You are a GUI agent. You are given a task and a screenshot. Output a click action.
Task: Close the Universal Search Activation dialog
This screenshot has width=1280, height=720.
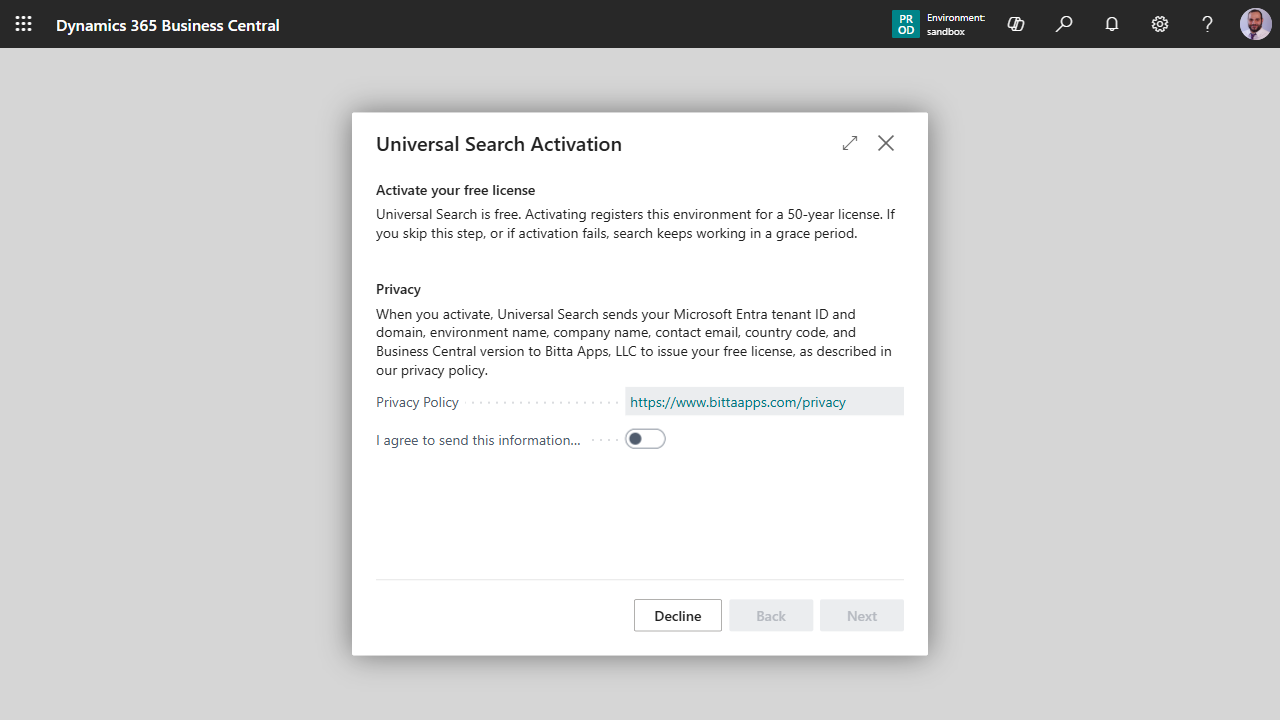(886, 143)
